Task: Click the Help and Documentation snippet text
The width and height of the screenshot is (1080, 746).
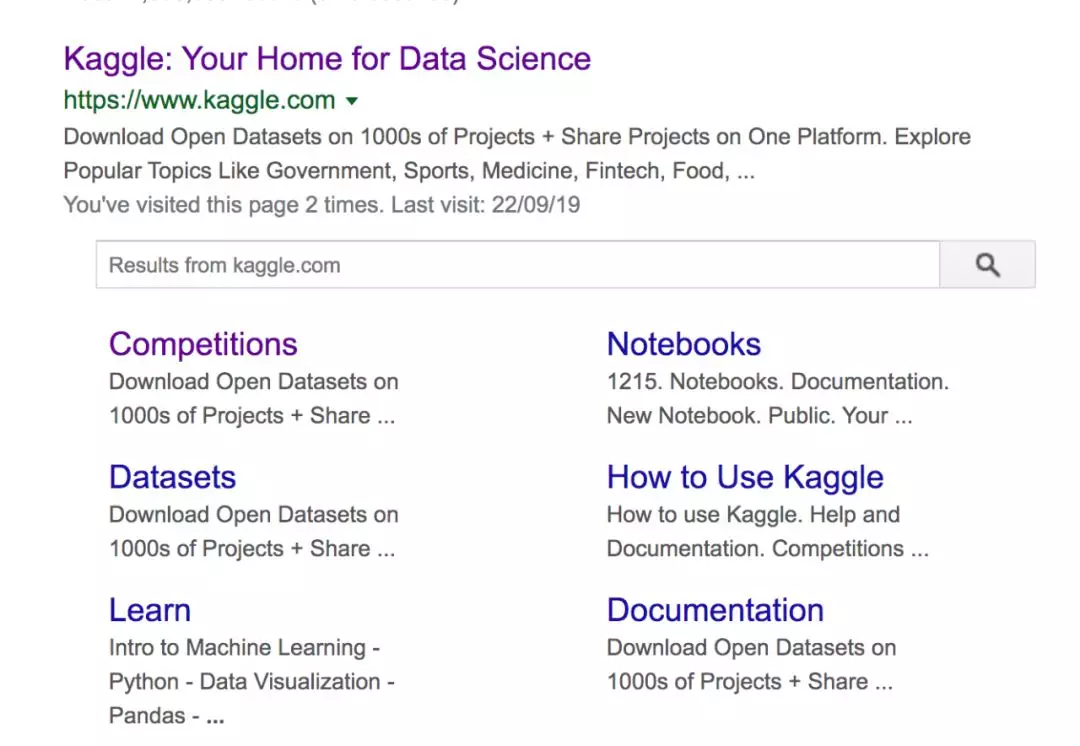Action: tap(767, 532)
